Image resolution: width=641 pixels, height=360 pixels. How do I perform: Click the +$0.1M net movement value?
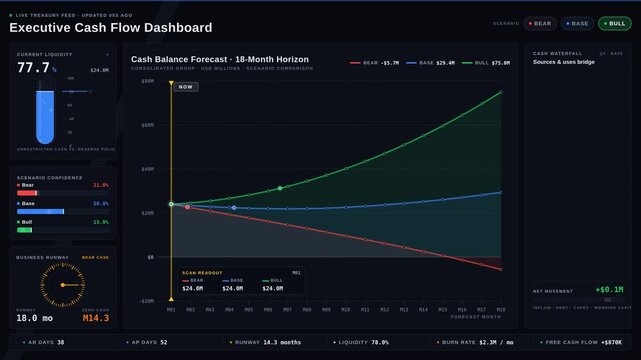(x=609, y=290)
